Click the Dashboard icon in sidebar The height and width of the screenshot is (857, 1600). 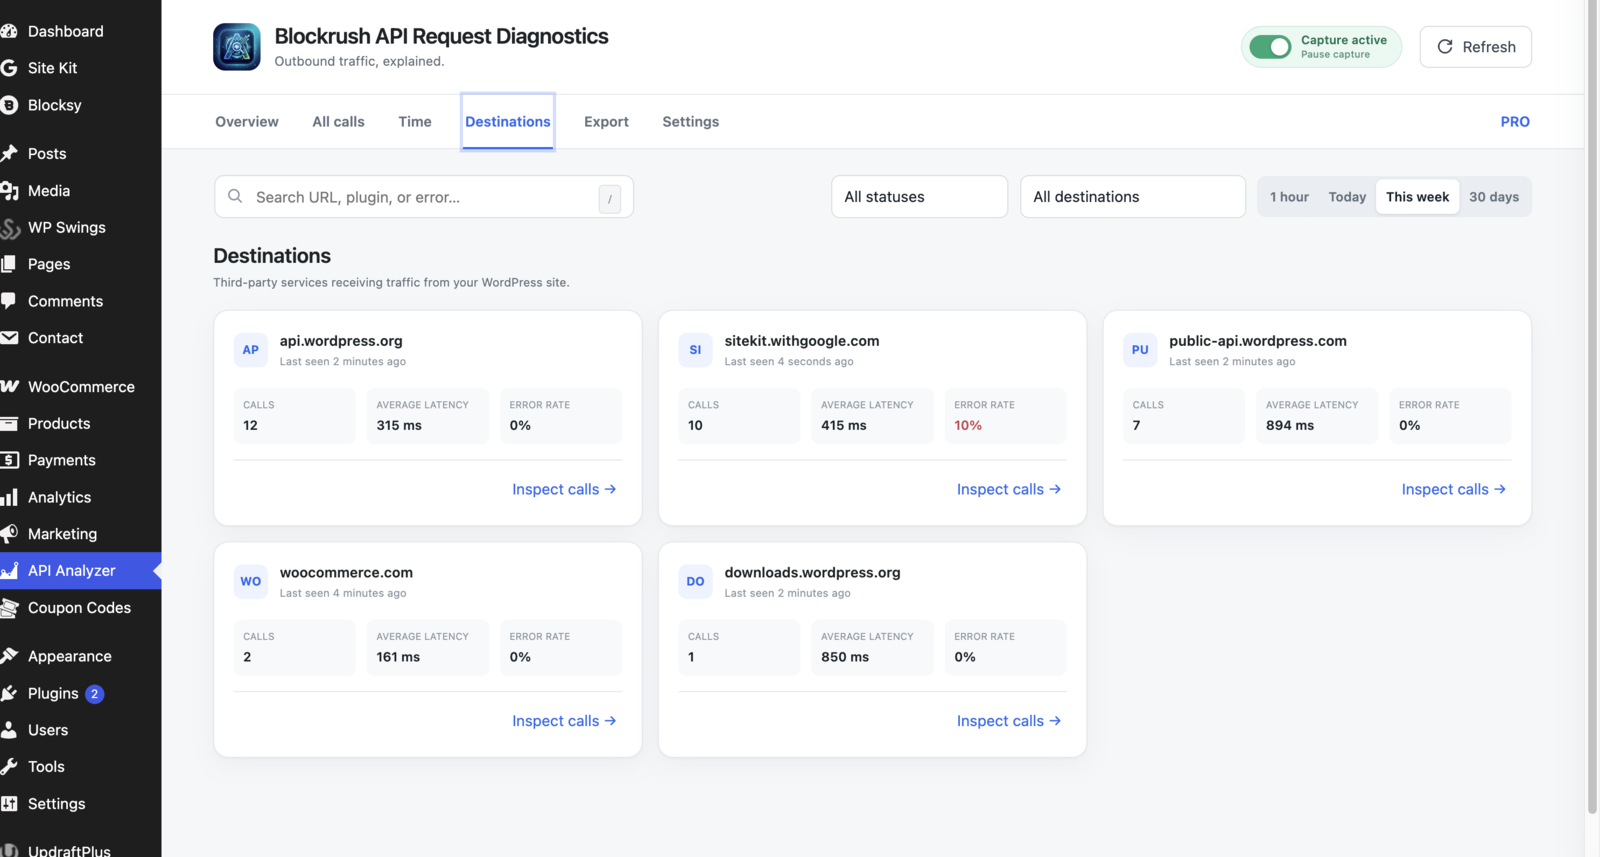pos(9,31)
